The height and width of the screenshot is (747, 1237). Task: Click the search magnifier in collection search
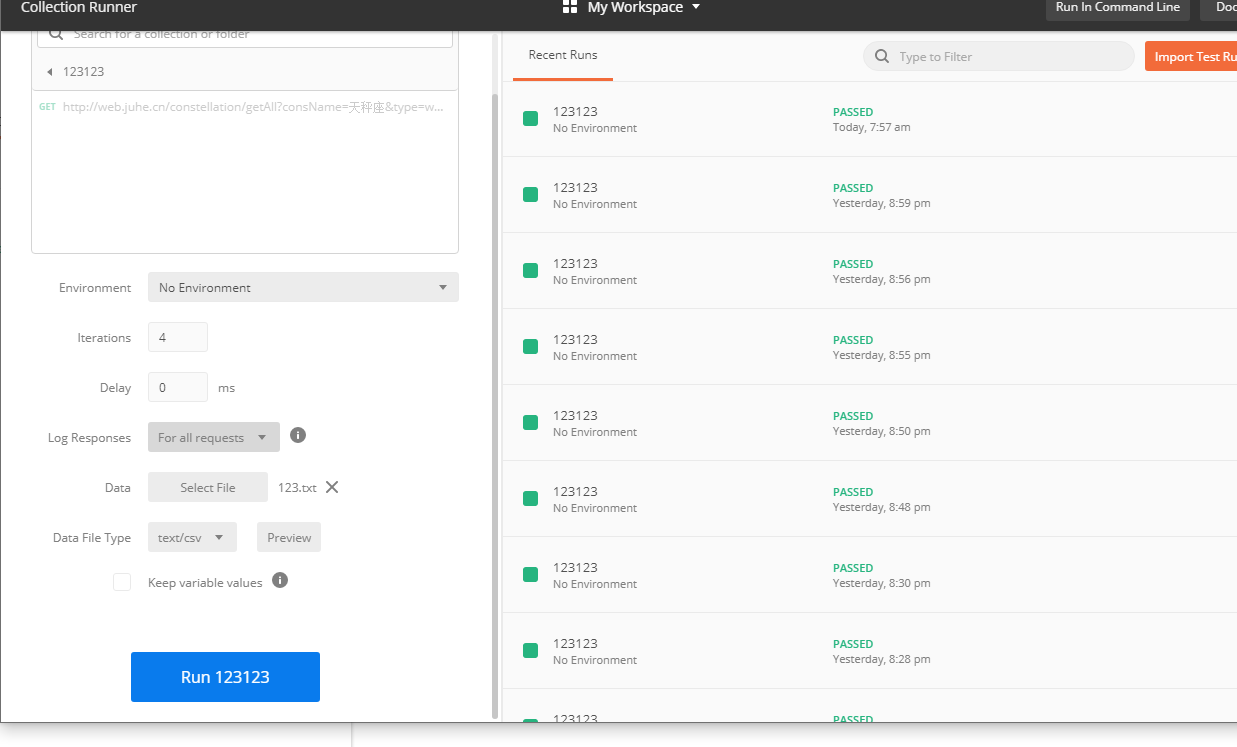[54, 34]
